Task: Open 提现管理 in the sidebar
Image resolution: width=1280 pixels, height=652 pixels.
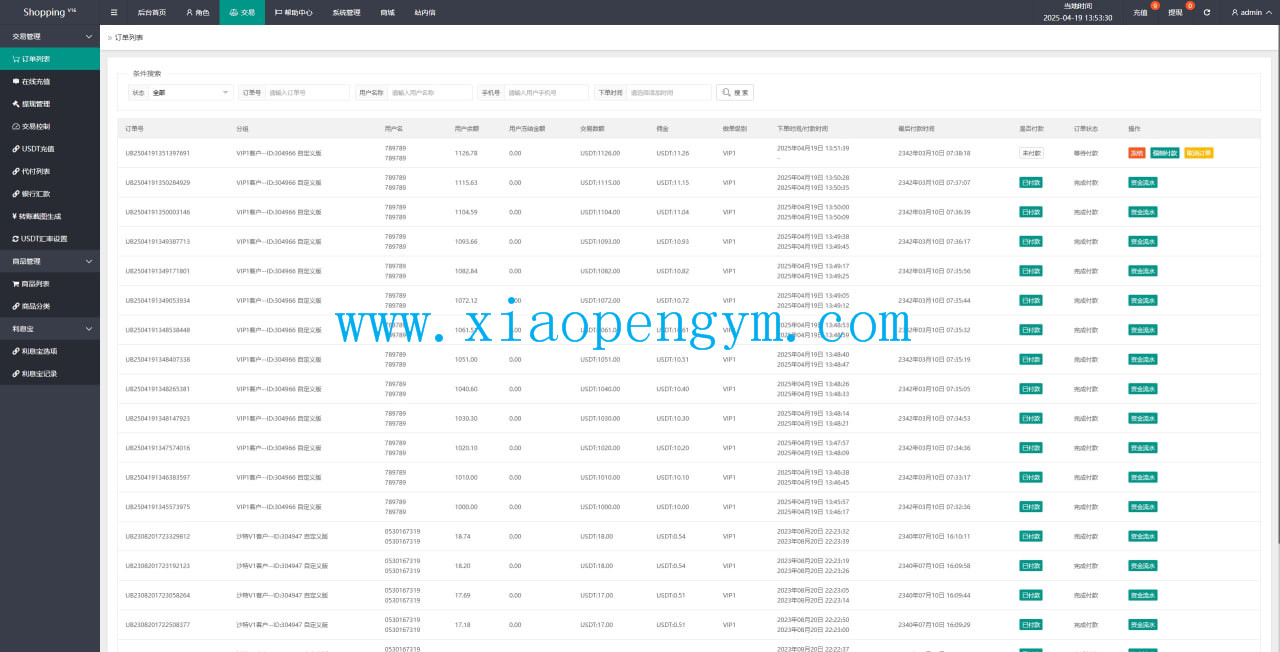Action: [x=50, y=104]
